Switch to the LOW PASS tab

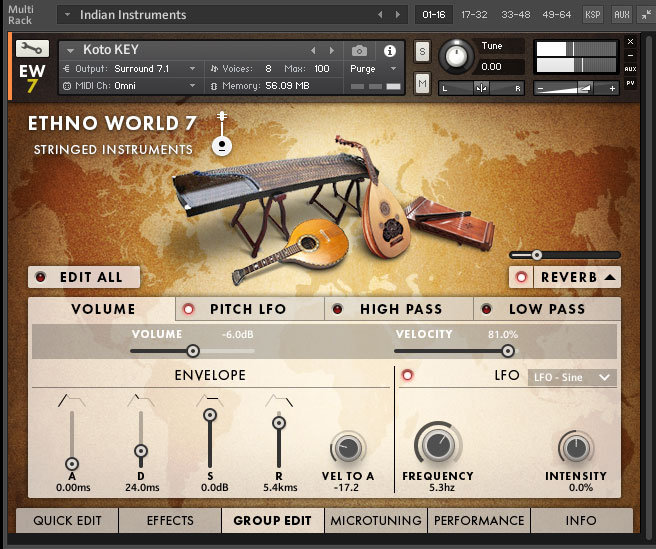pyautogui.click(x=547, y=309)
